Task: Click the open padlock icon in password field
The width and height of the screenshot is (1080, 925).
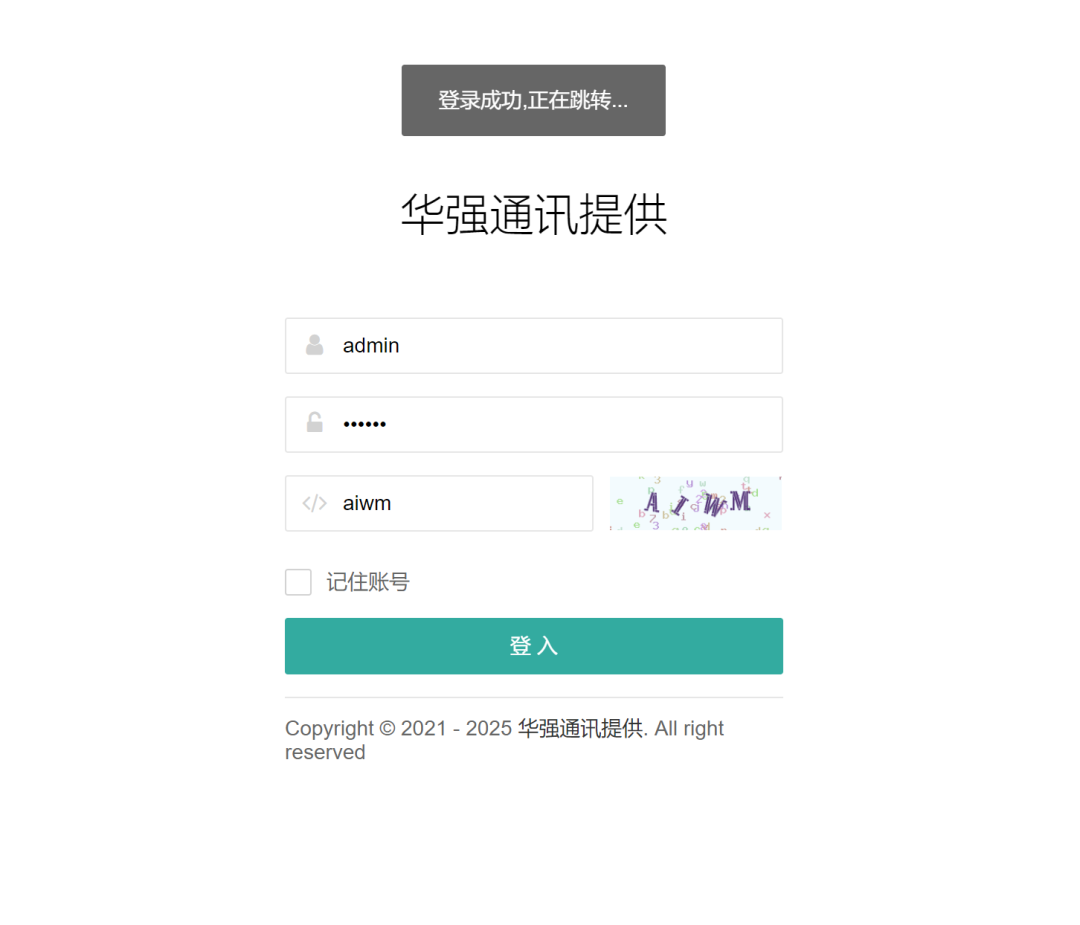Action: pos(315,422)
